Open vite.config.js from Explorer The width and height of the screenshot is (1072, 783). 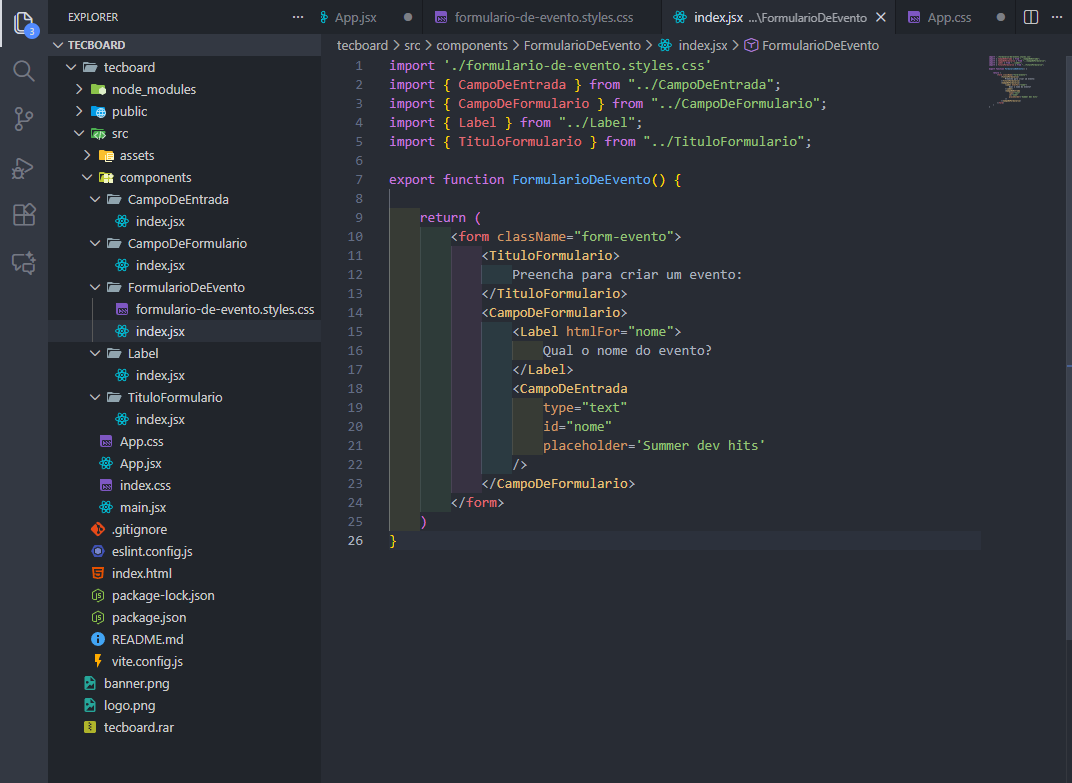(x=147, y=661)
